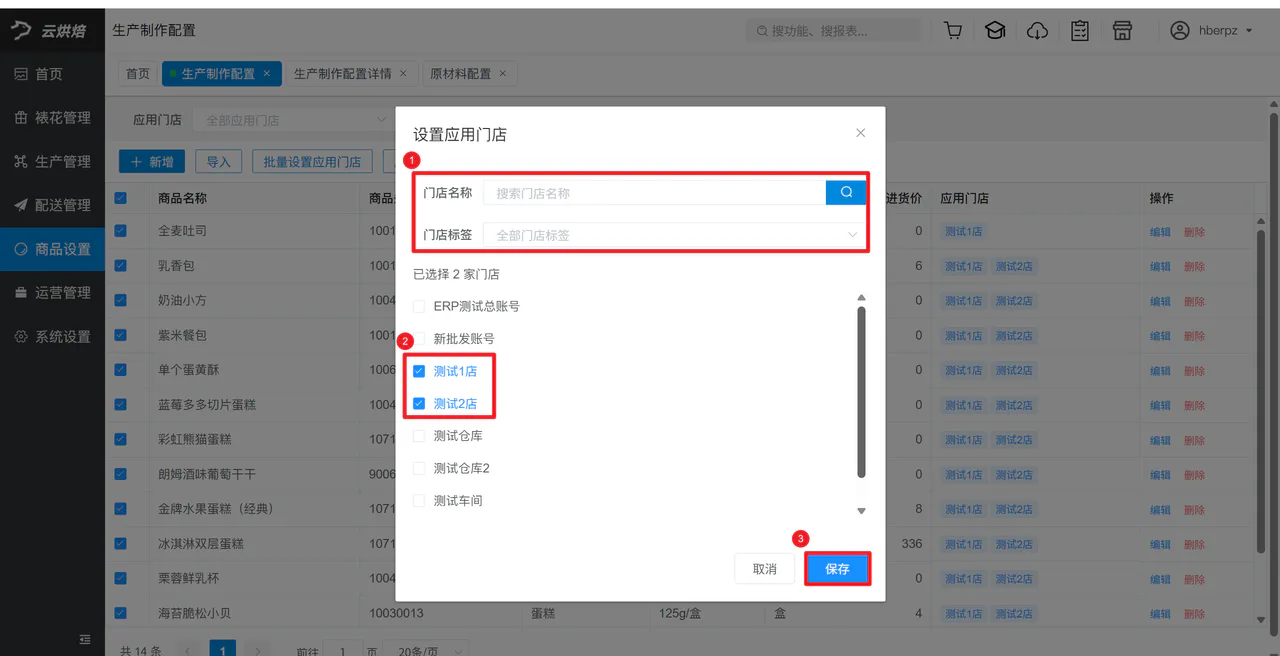Click the graduation cap tutorial icon
This screenshot has height=656, width=1280.
click(x=995, y=31)
